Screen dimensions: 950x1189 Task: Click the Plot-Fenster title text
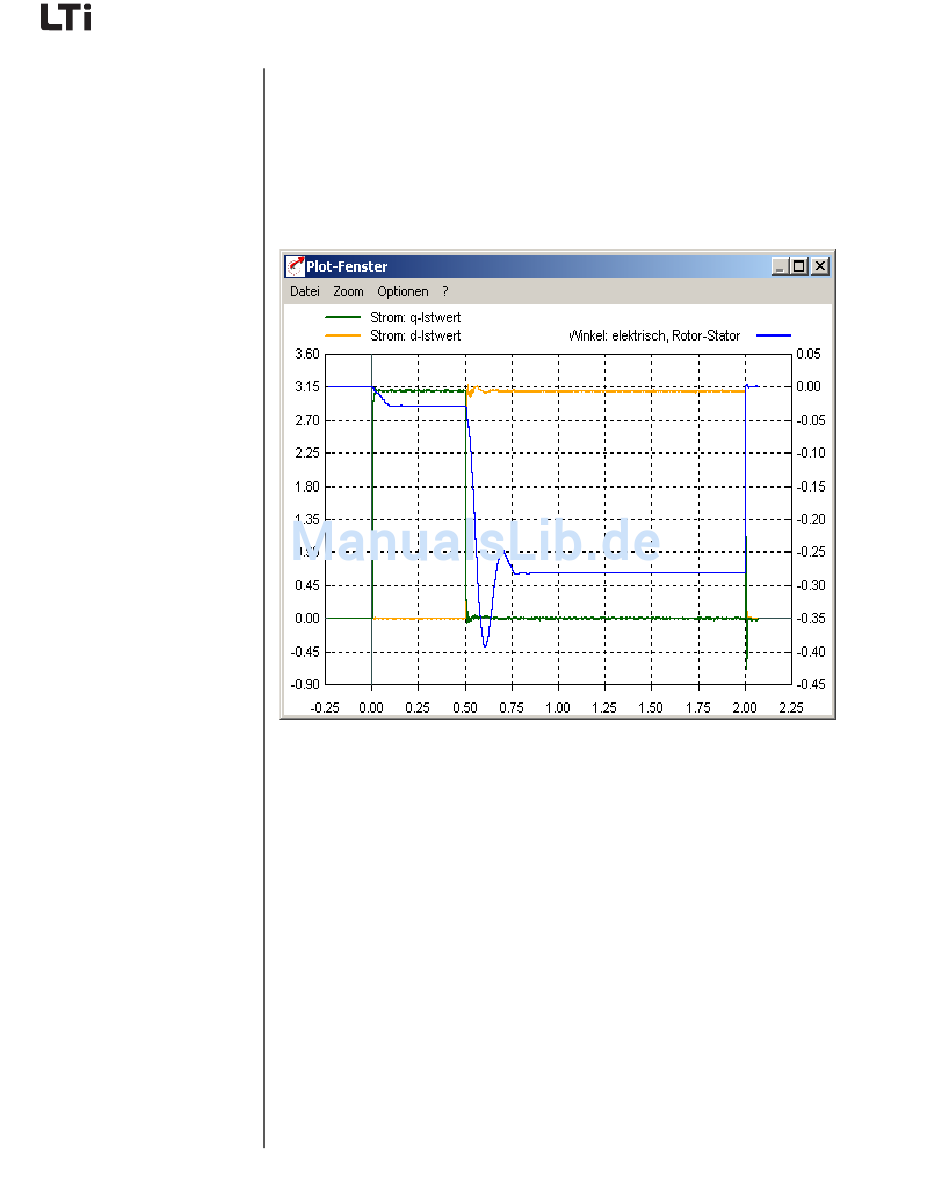point(346,267)
